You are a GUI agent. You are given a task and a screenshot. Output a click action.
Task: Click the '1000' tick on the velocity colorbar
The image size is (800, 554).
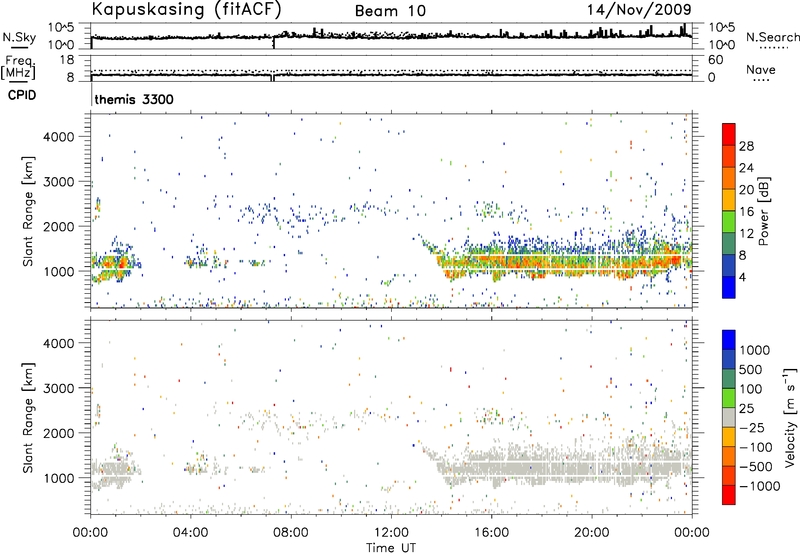755,350
